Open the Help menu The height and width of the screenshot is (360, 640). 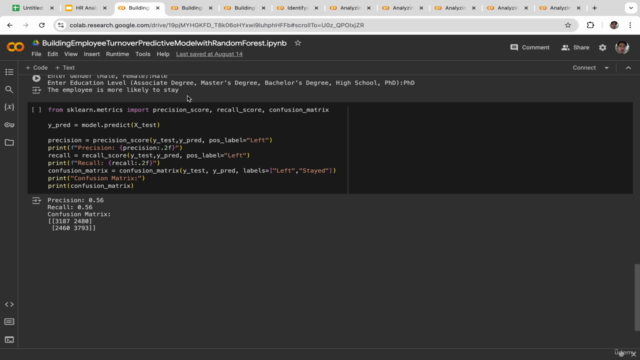pos(163,54)
